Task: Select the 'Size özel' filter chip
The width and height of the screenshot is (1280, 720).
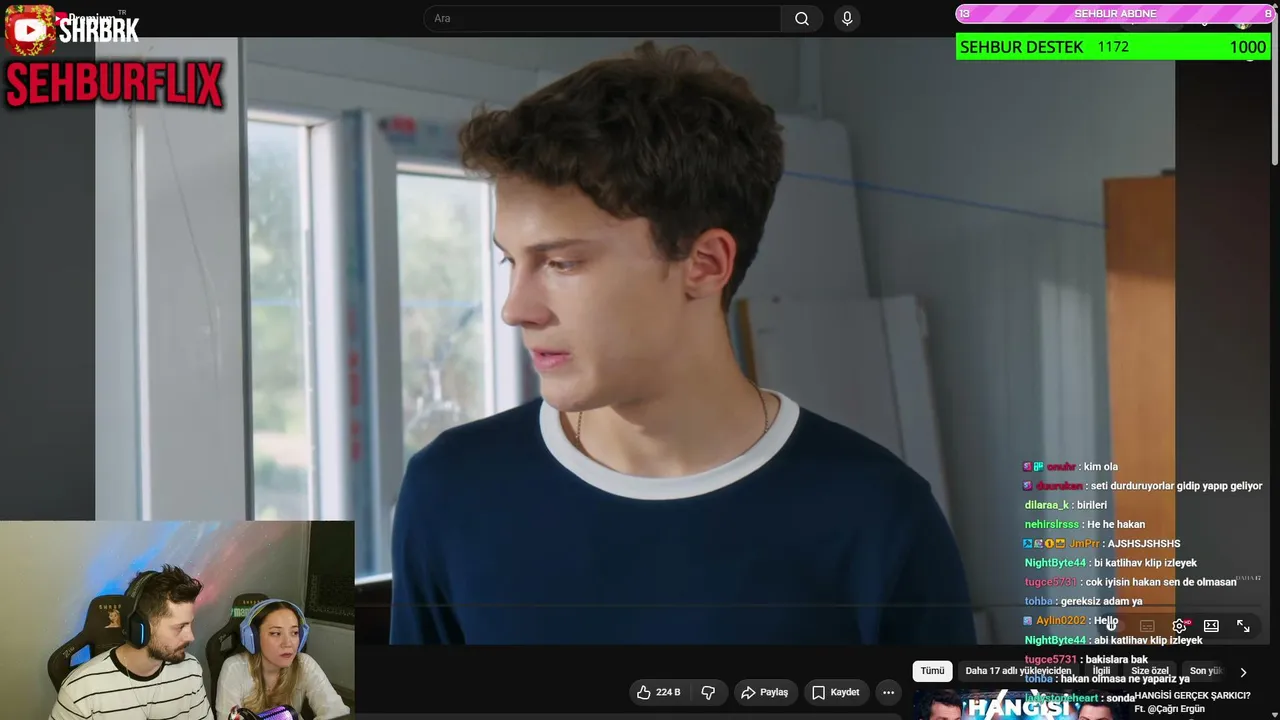Action: (x=1150, y=671)
